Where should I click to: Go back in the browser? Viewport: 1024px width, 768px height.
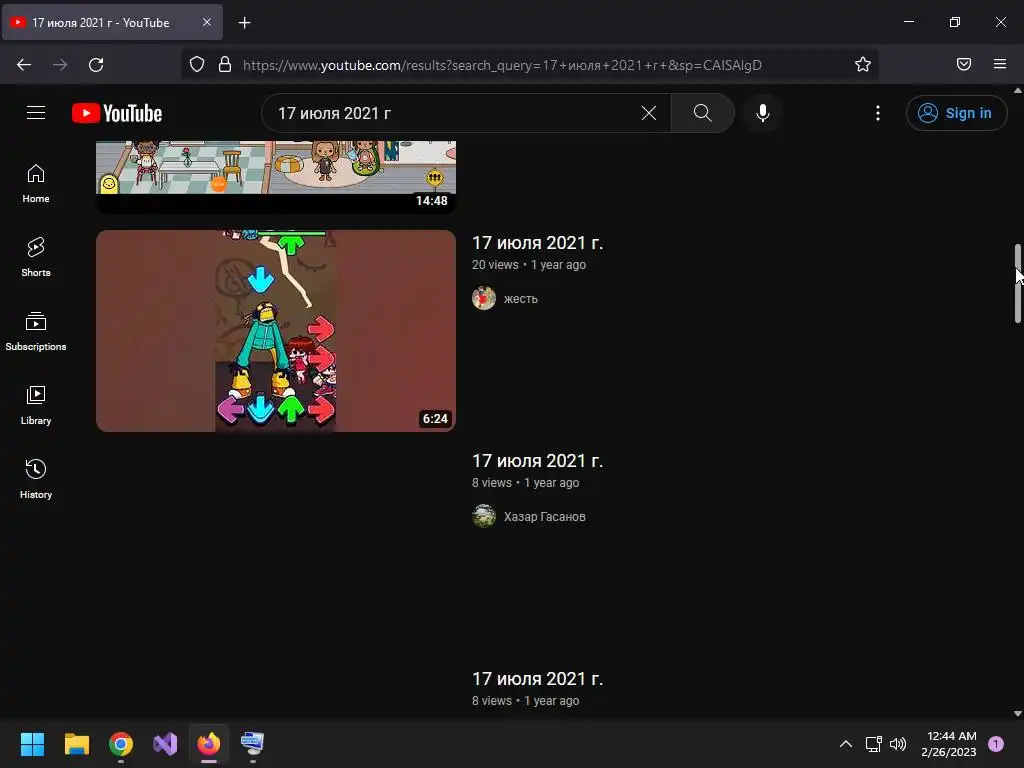click(x=24, y=65)
